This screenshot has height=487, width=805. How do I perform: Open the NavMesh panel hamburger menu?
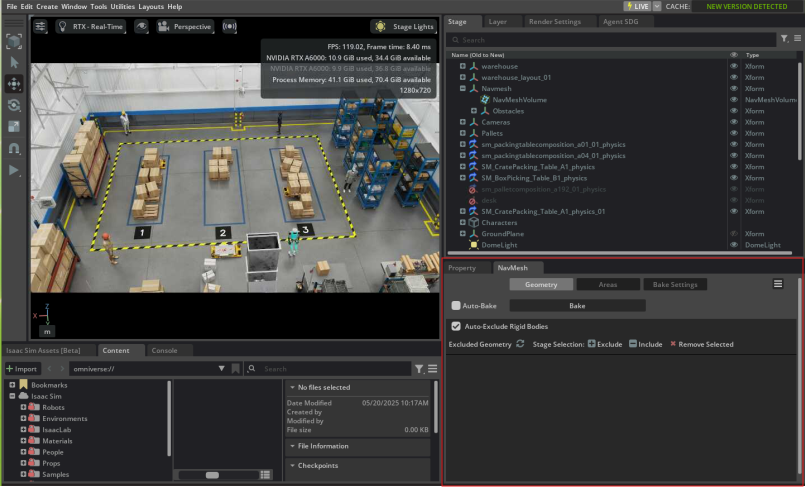click(778, 284)
